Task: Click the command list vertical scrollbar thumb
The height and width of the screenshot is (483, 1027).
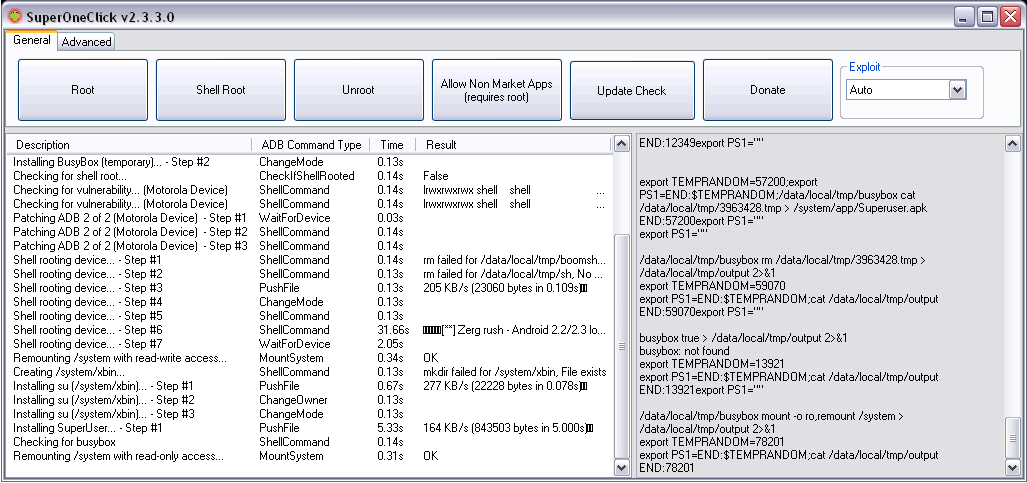Action: point(621,347)
